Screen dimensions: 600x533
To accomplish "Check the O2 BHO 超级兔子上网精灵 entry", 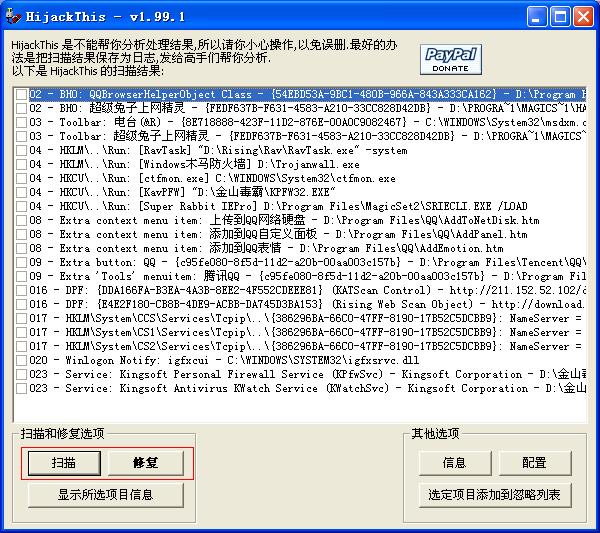I will [21, 108].
